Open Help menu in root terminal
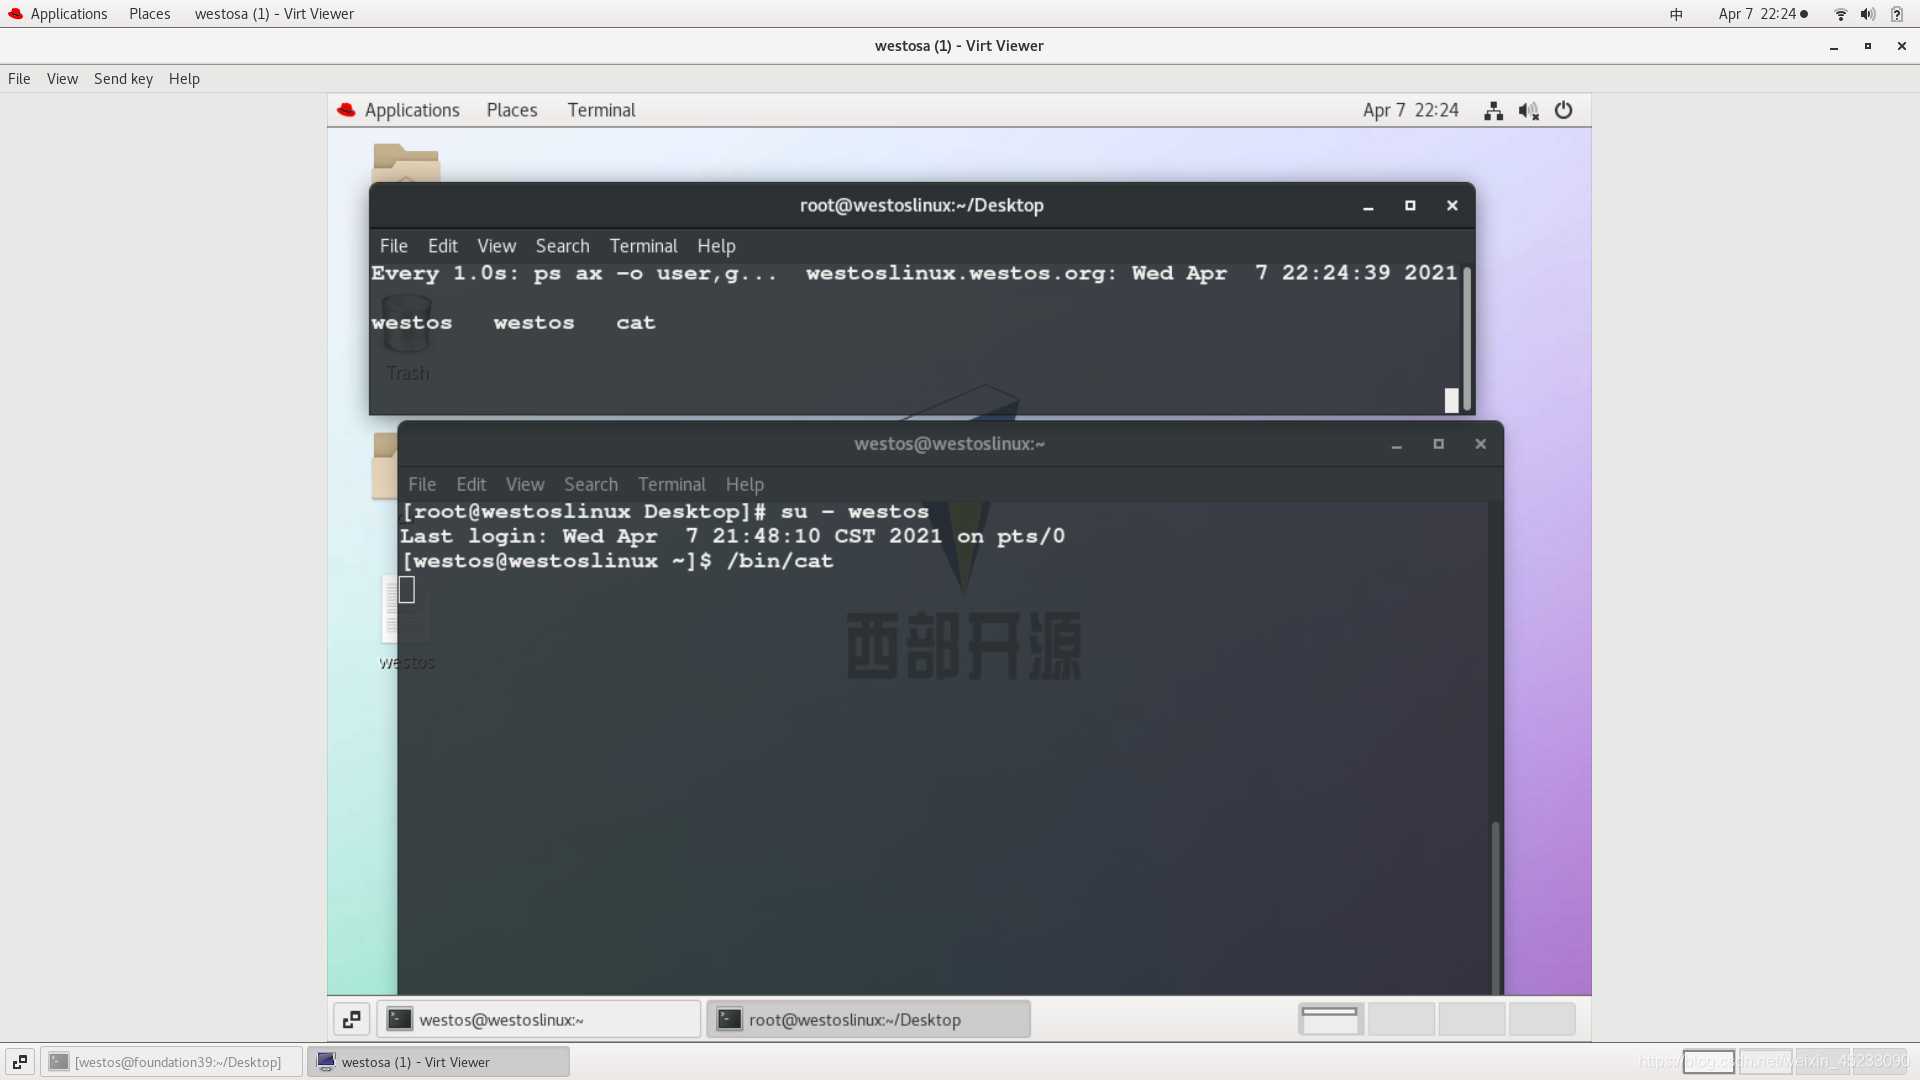The width and height of the screenshot is (1920, 1080). pyautogui.click(x=716, y=246)
